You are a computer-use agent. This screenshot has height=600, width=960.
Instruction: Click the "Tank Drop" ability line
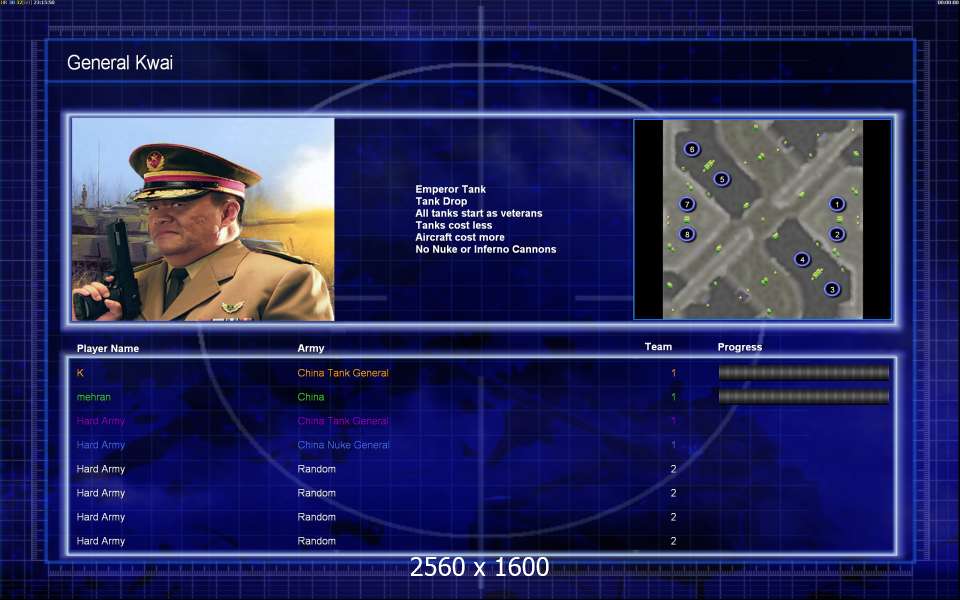click(441, 201)
